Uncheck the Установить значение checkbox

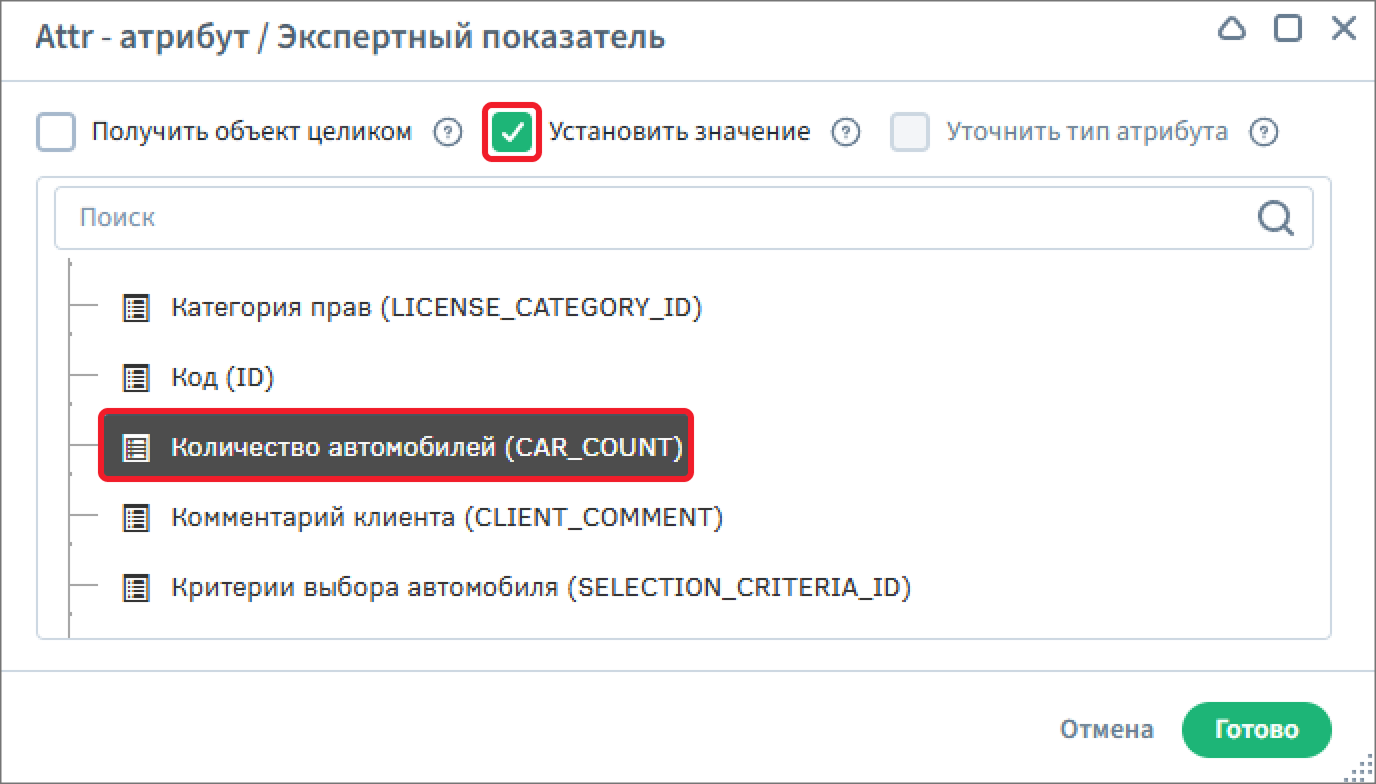coord(512,132)
